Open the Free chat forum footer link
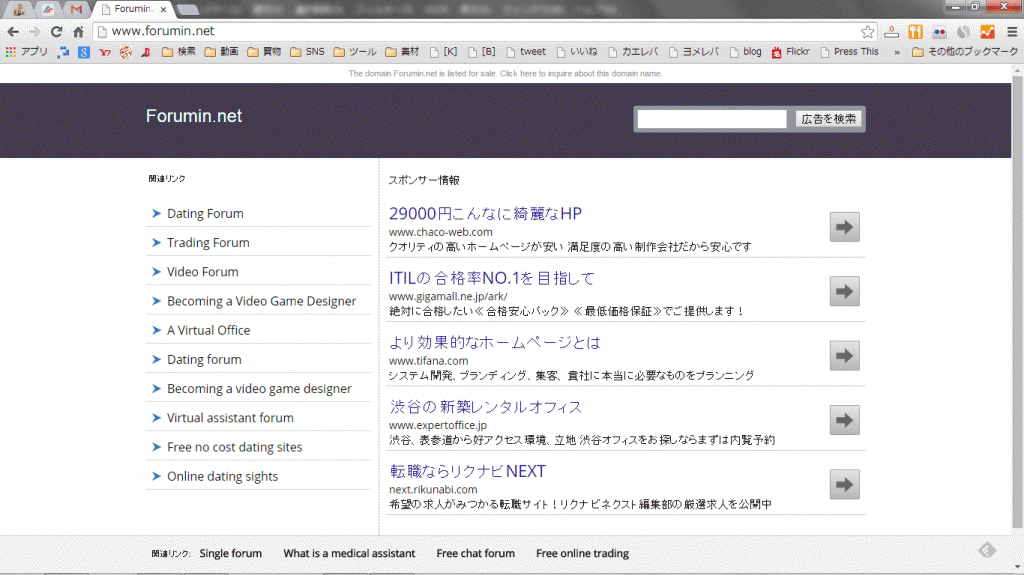This screenshot has height=575, width=1024. click(x=475, y=553)
